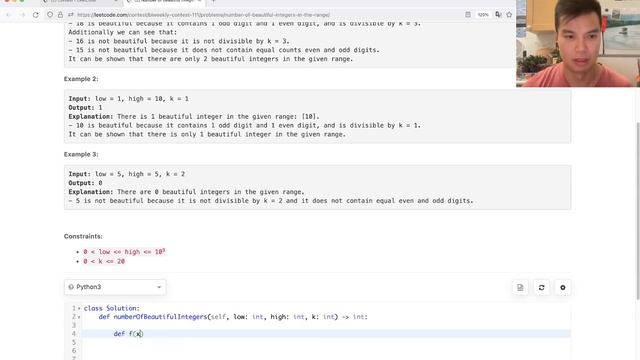Open the code notes document icon
Viewport: 640px width, 360px height.
pyautogui.click(x=520, y=287)
